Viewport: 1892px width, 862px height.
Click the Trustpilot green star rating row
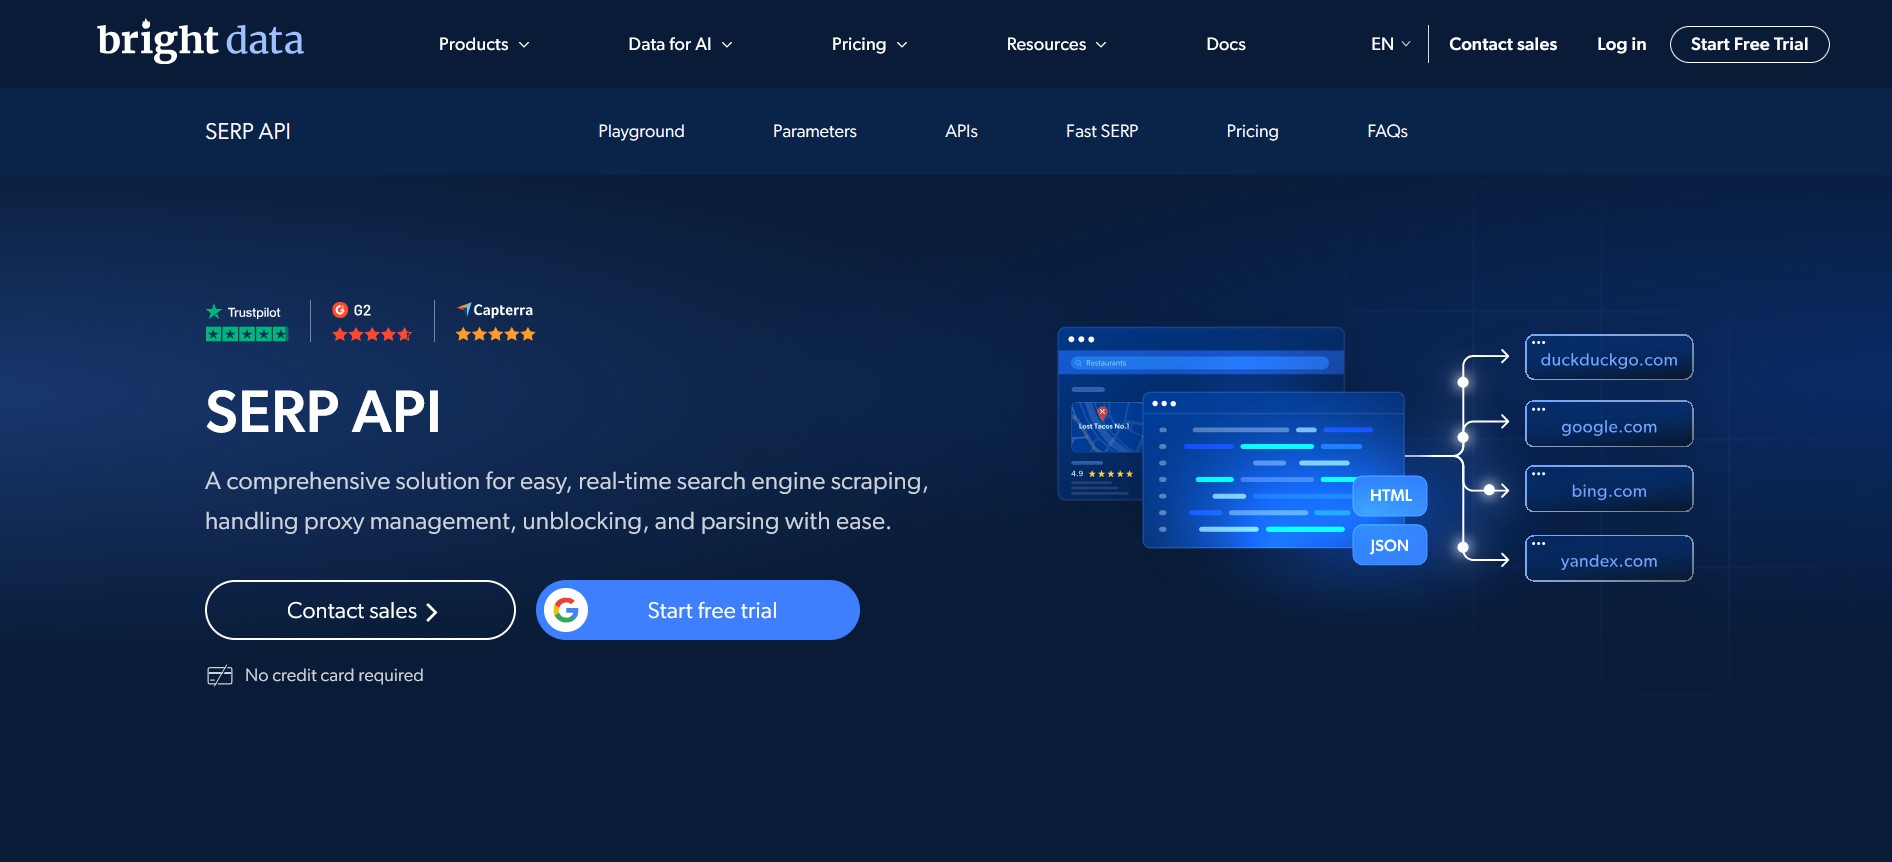247,334
